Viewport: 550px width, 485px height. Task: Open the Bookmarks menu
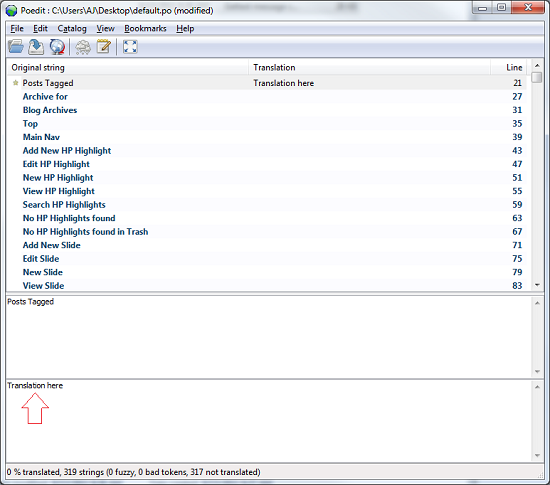click(145, 29)
